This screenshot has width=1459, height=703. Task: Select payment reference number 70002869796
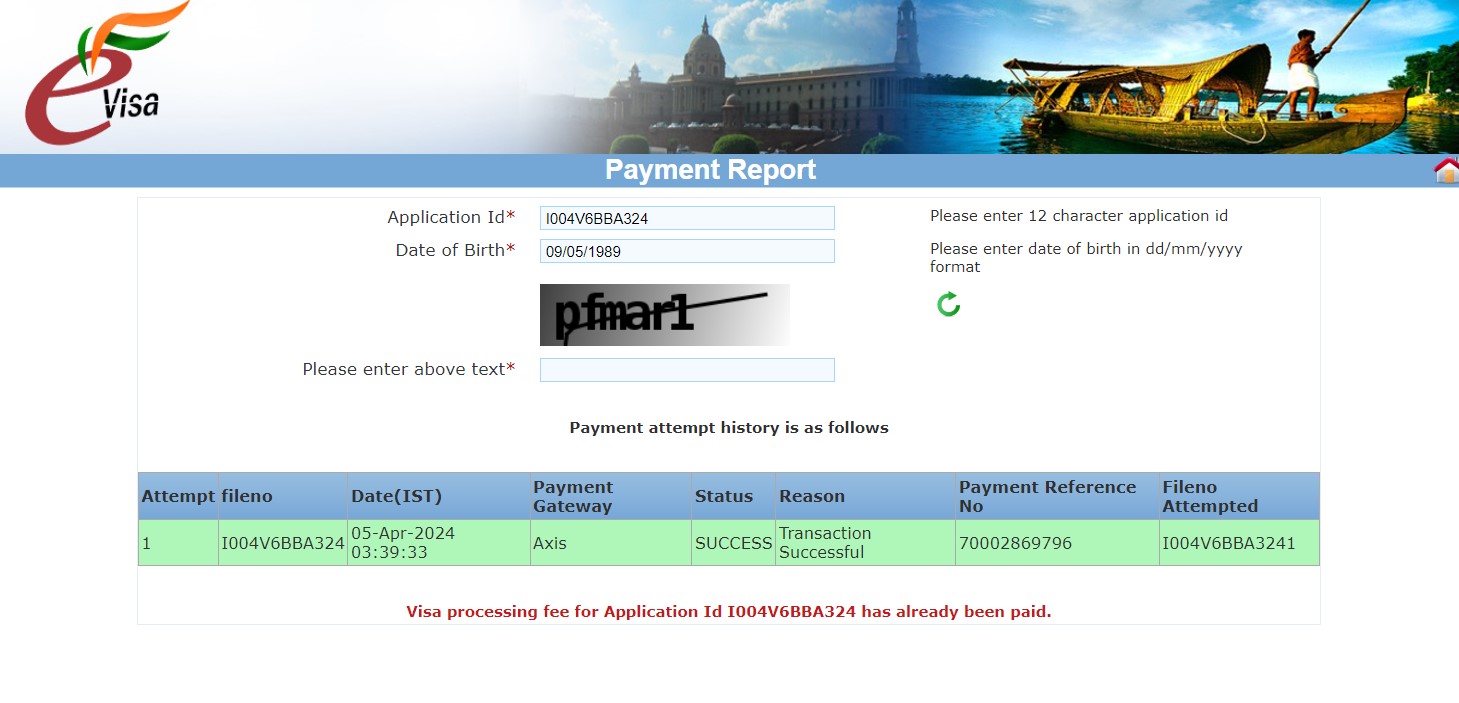(1015, 543)
